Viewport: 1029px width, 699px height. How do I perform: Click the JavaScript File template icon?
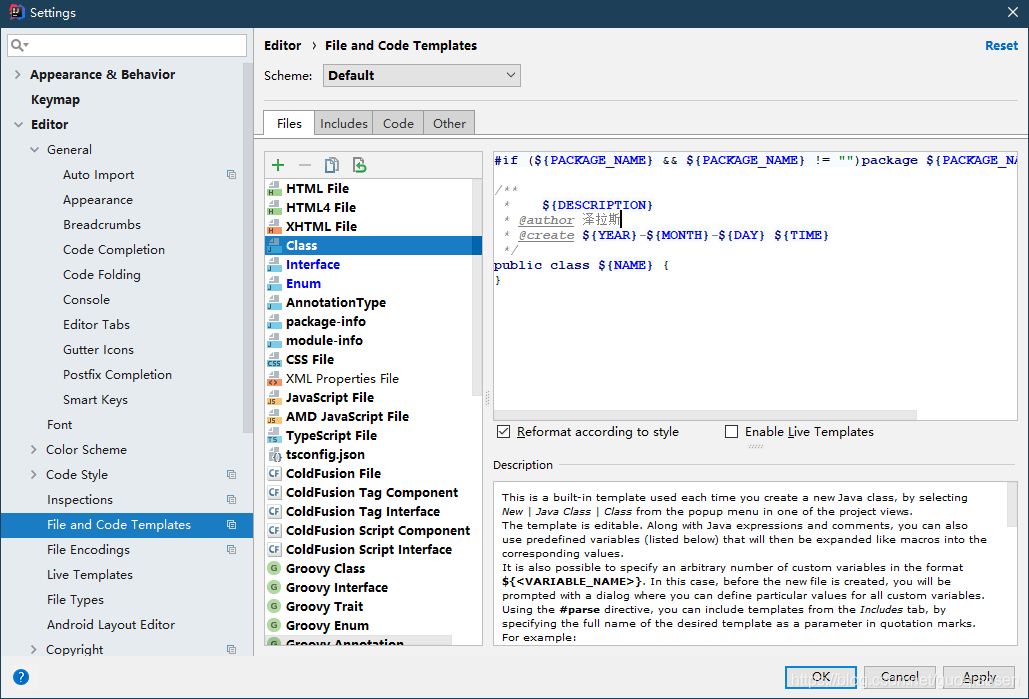click(274, 398)
